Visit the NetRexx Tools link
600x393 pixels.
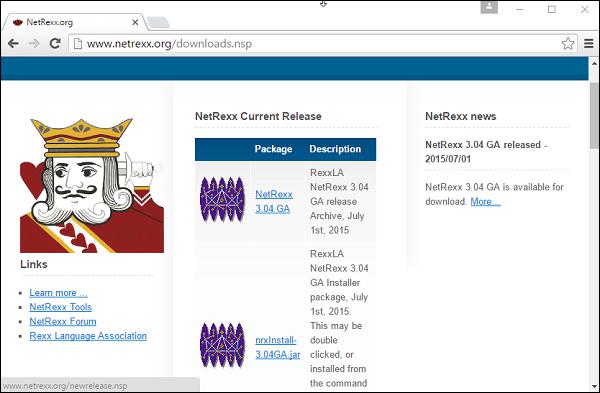coord(60,307)
